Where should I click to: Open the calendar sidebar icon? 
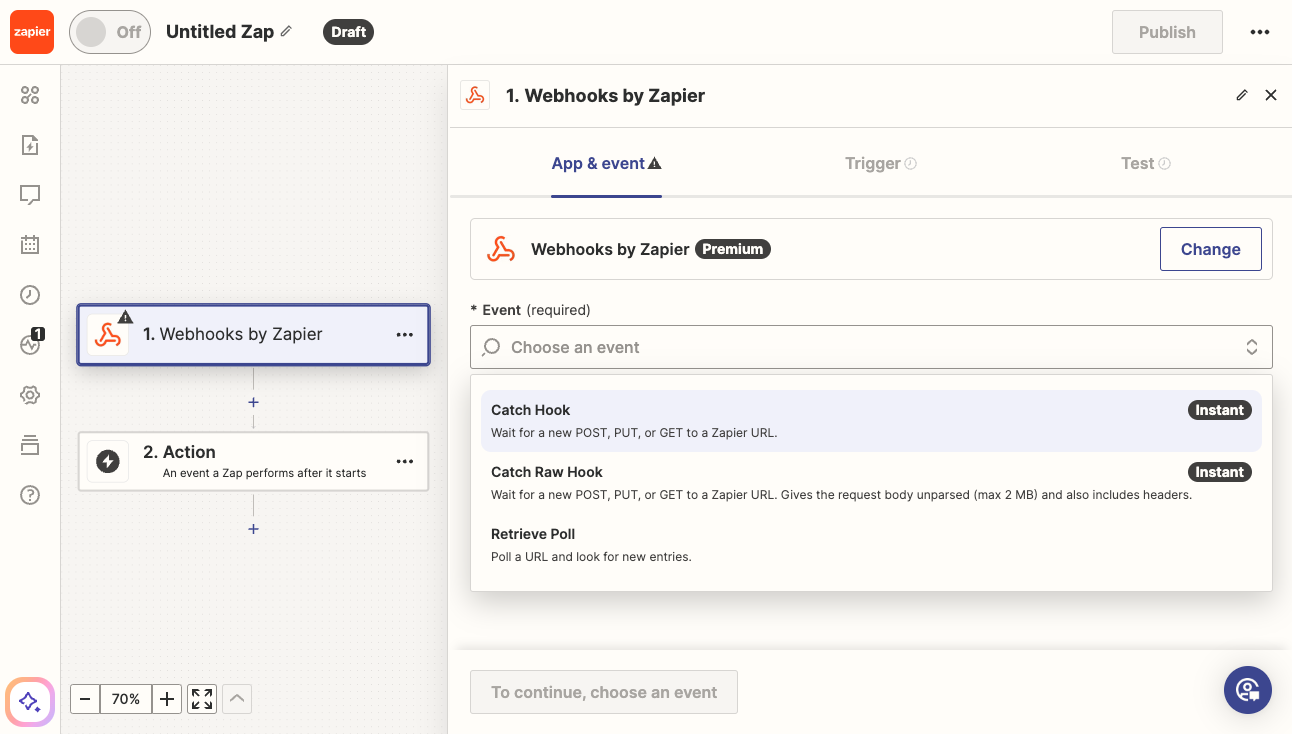click(30, 244)
